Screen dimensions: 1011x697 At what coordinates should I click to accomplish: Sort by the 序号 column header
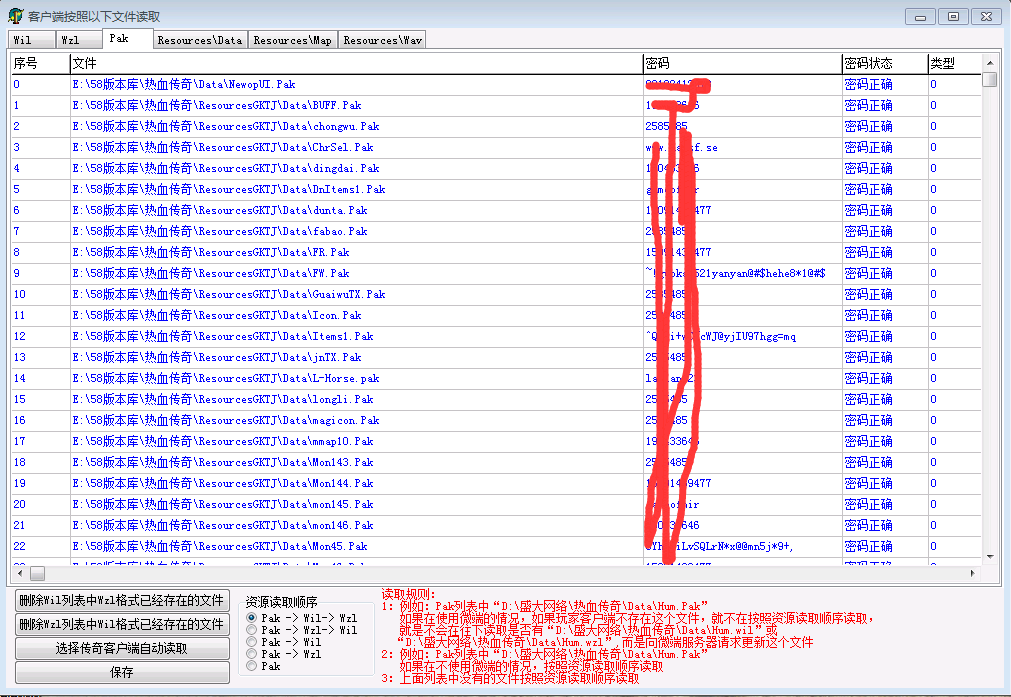[40, 63]
